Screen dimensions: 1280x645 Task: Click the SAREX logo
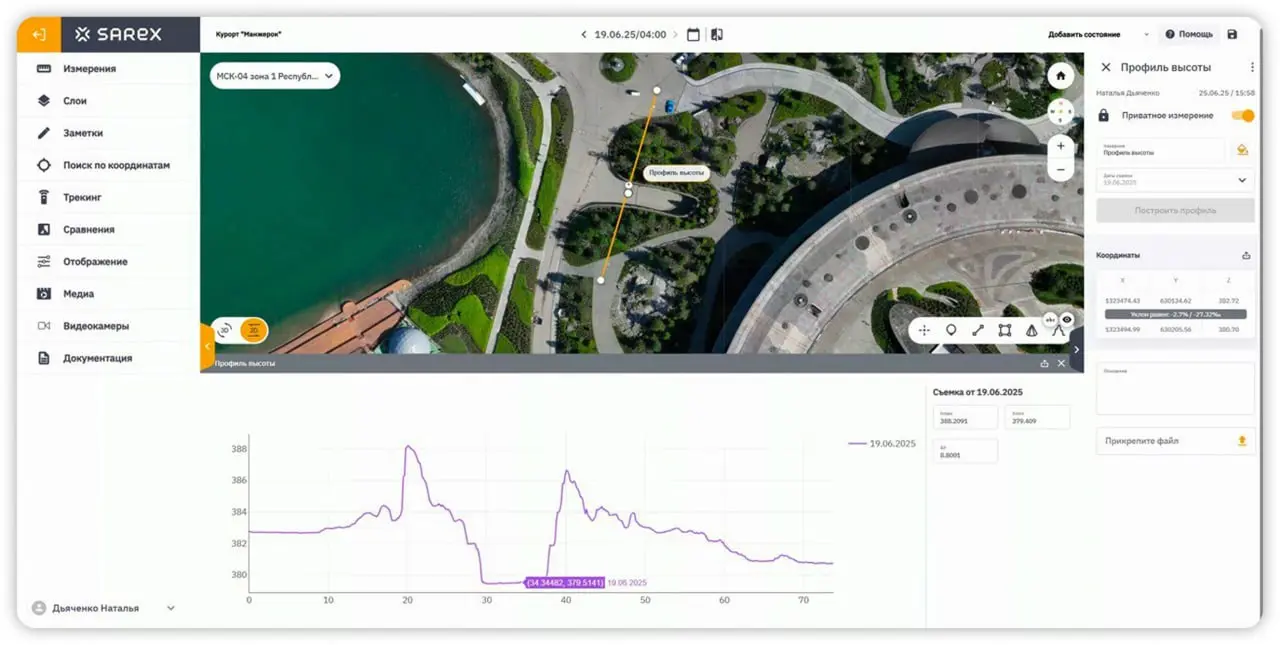pyautogui.click(x=118, y=35)
